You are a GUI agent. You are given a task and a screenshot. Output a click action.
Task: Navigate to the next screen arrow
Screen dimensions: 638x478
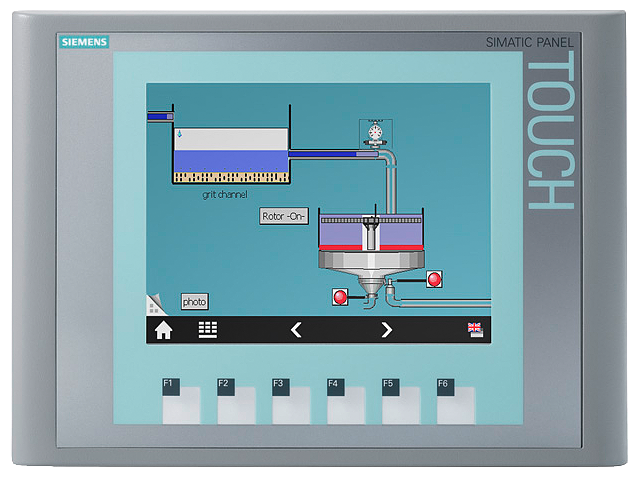(x=387, y=330)
